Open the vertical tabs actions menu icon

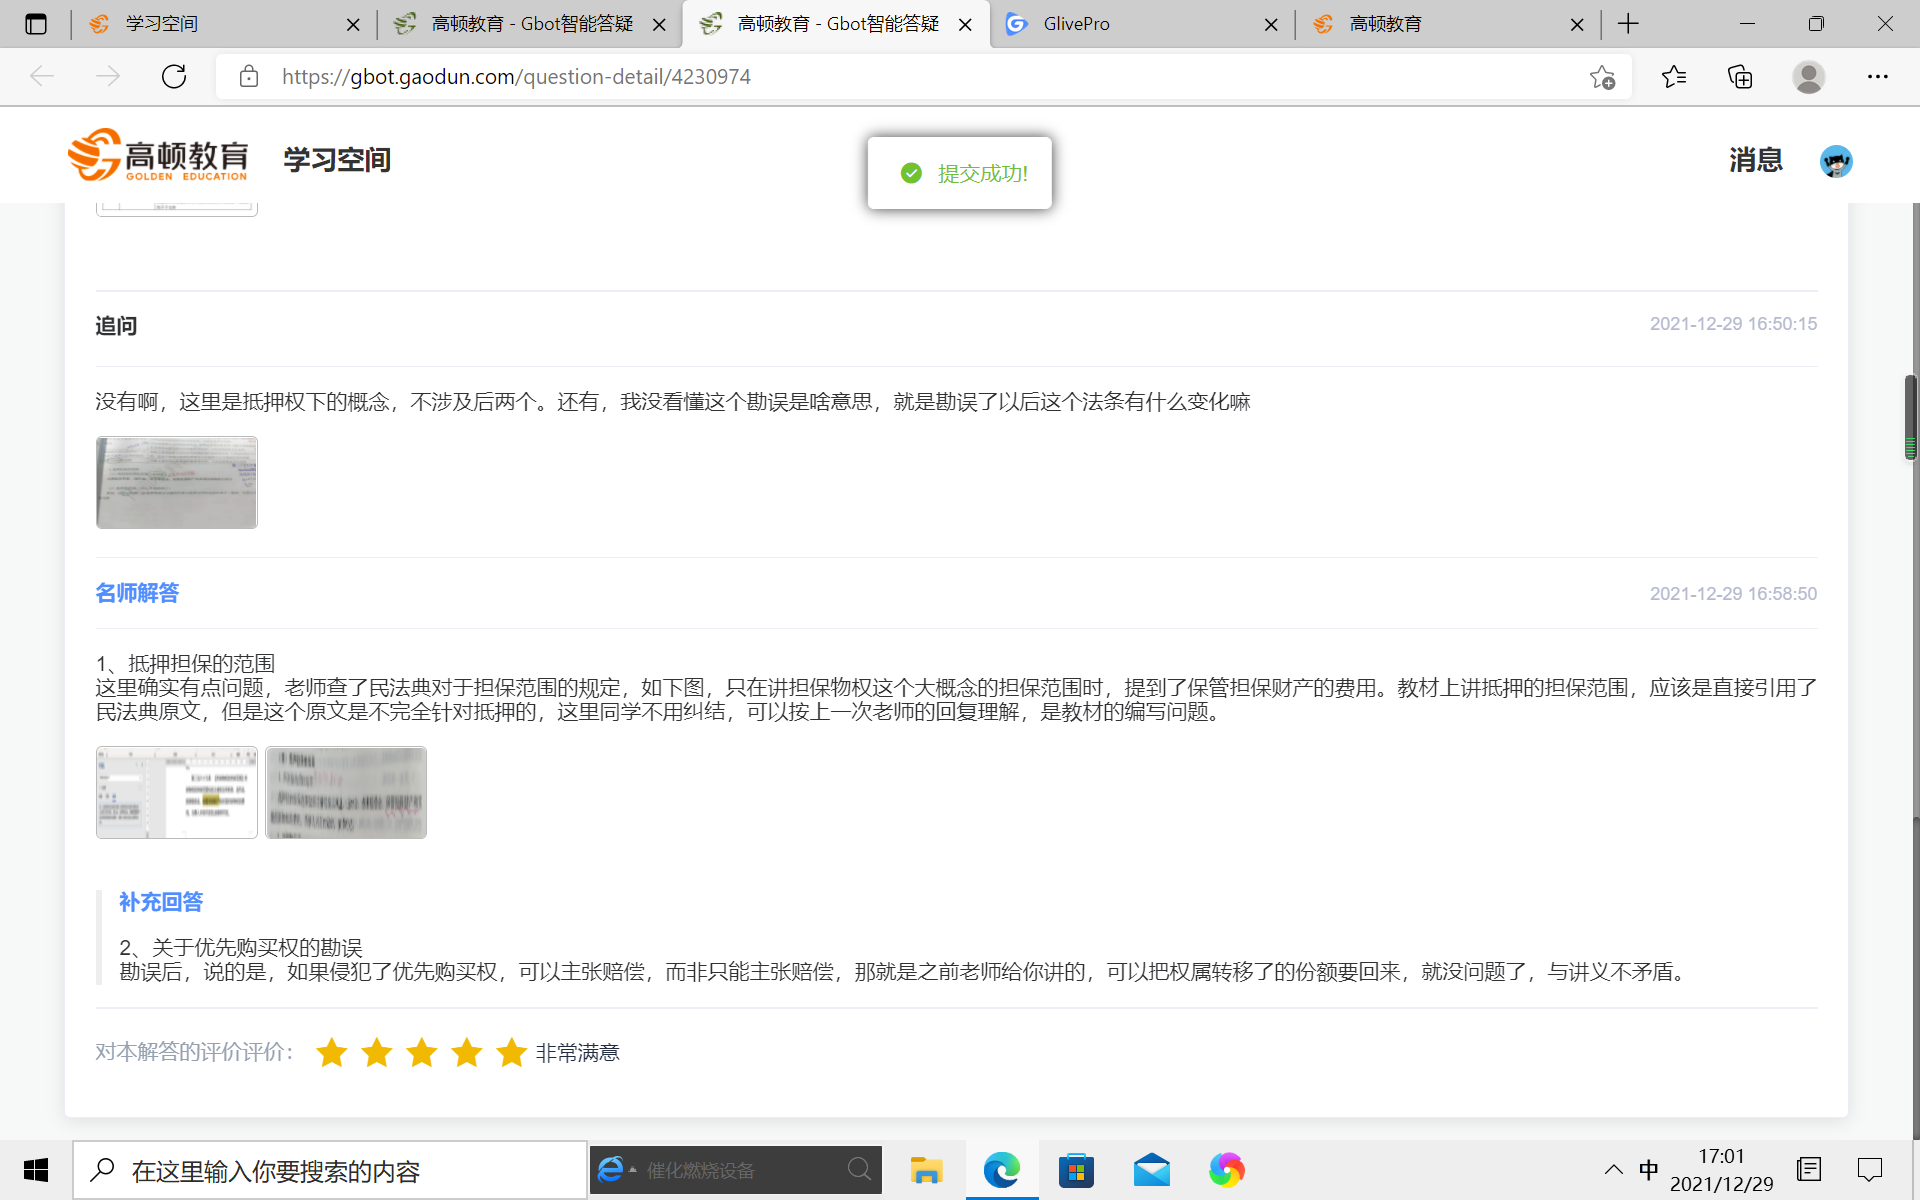pyautogui.click(x=36, y=24)
